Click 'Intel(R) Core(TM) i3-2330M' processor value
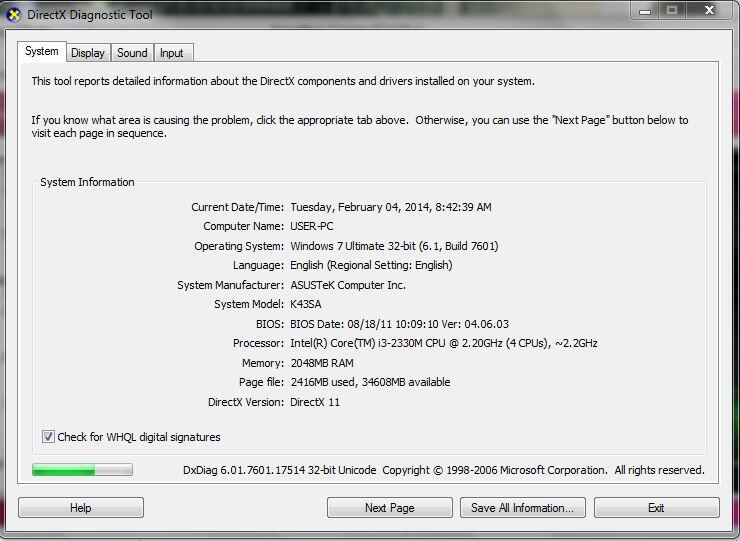 (368, 343)
